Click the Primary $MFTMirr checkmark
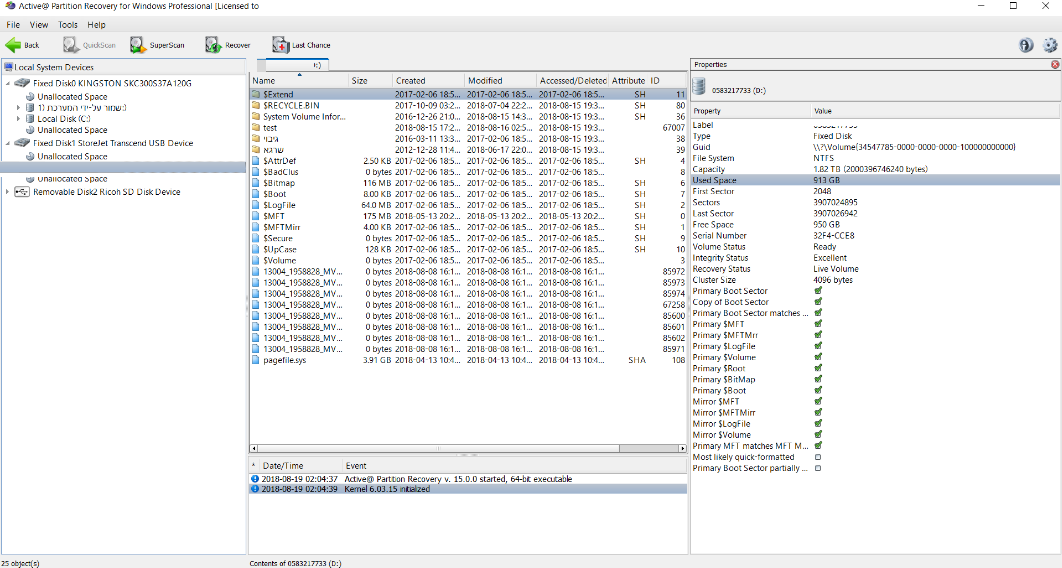This screenshot has height=568, width=1062. click(818, 335)
